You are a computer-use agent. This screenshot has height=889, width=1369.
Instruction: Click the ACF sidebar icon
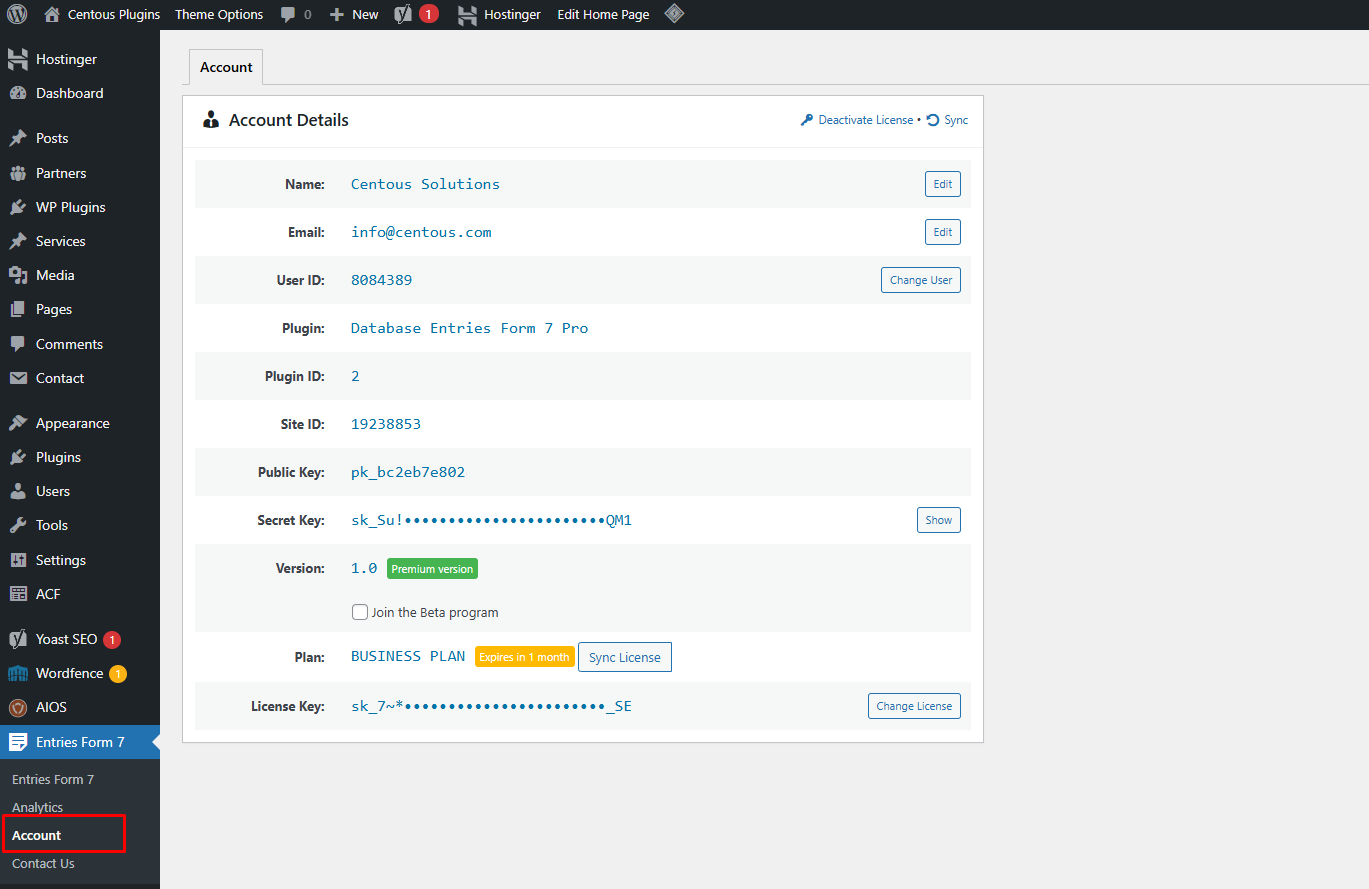coord(18,594)
